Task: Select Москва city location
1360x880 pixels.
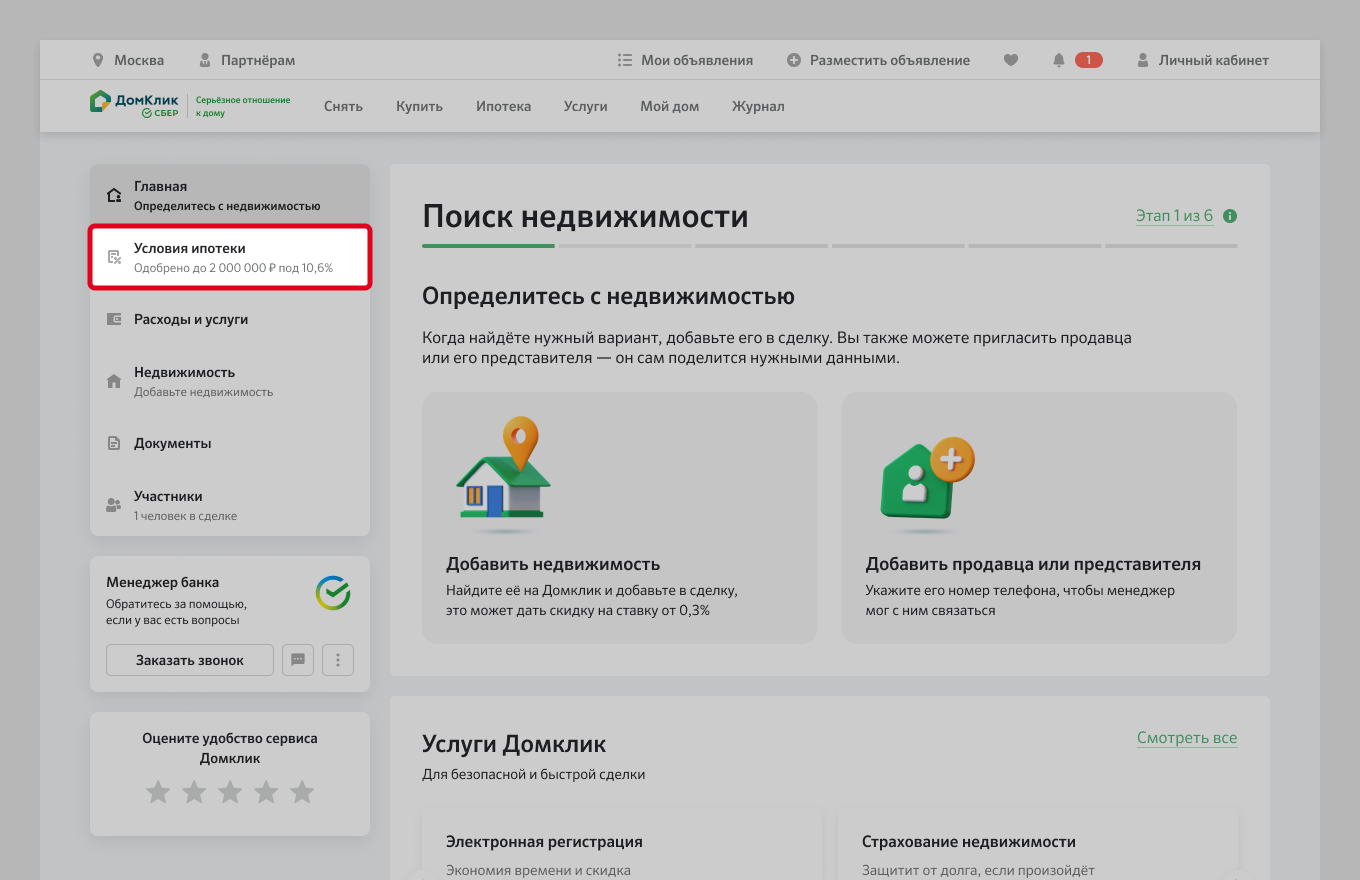Action: [x=128, y=60]
